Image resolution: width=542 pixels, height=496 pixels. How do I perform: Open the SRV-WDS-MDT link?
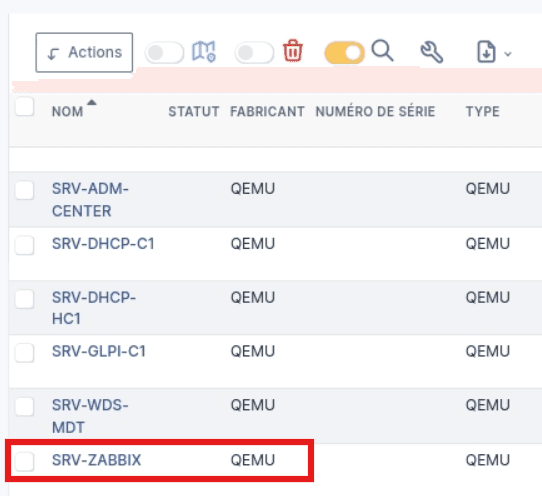point(90,416)
